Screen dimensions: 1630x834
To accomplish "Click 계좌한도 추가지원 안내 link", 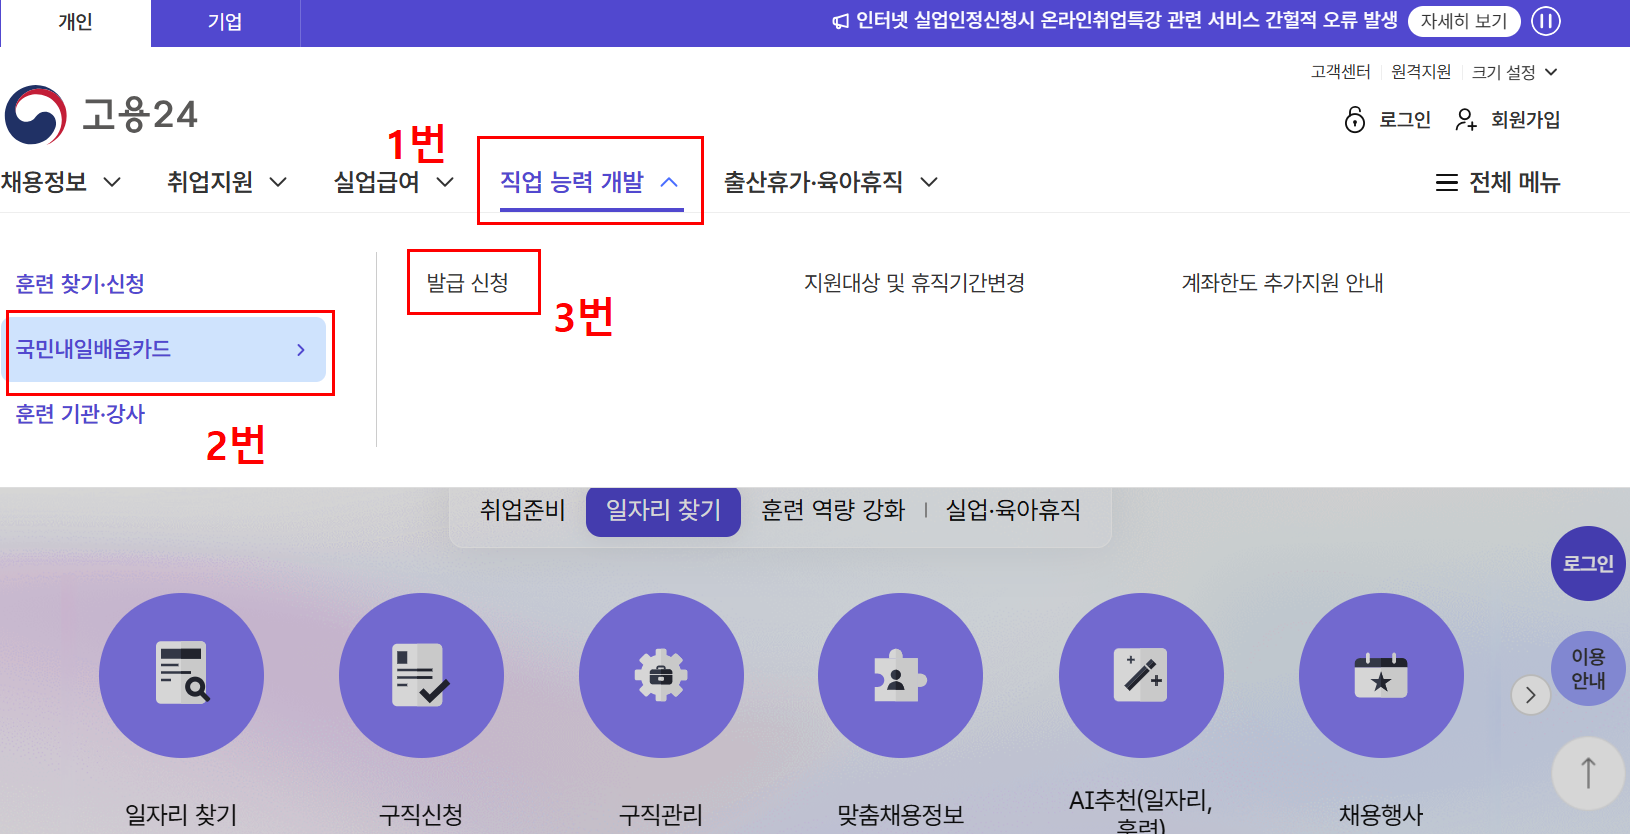I will [1282, 283].
